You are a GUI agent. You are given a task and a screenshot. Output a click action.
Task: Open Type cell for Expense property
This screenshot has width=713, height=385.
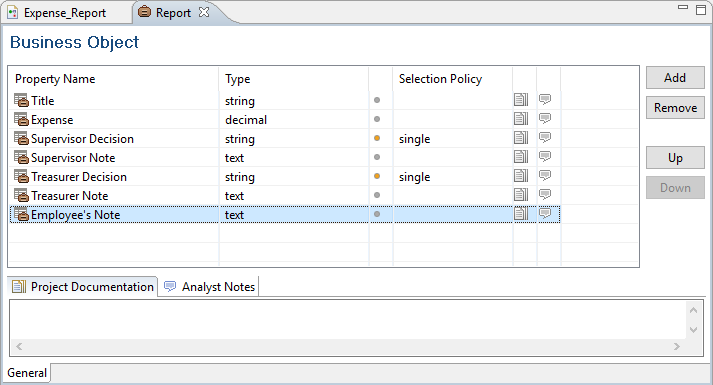(294, 120)
